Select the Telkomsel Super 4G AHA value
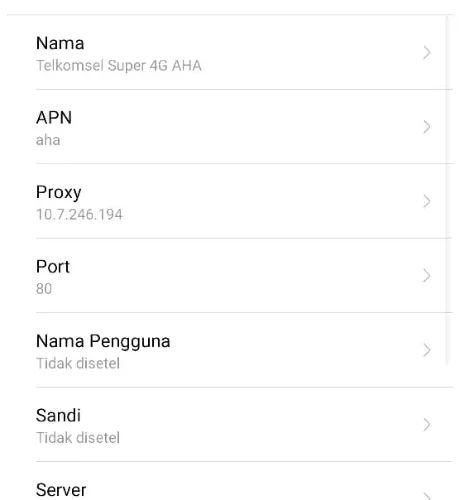This screenshot has width=467, height=500. [119, 66]
